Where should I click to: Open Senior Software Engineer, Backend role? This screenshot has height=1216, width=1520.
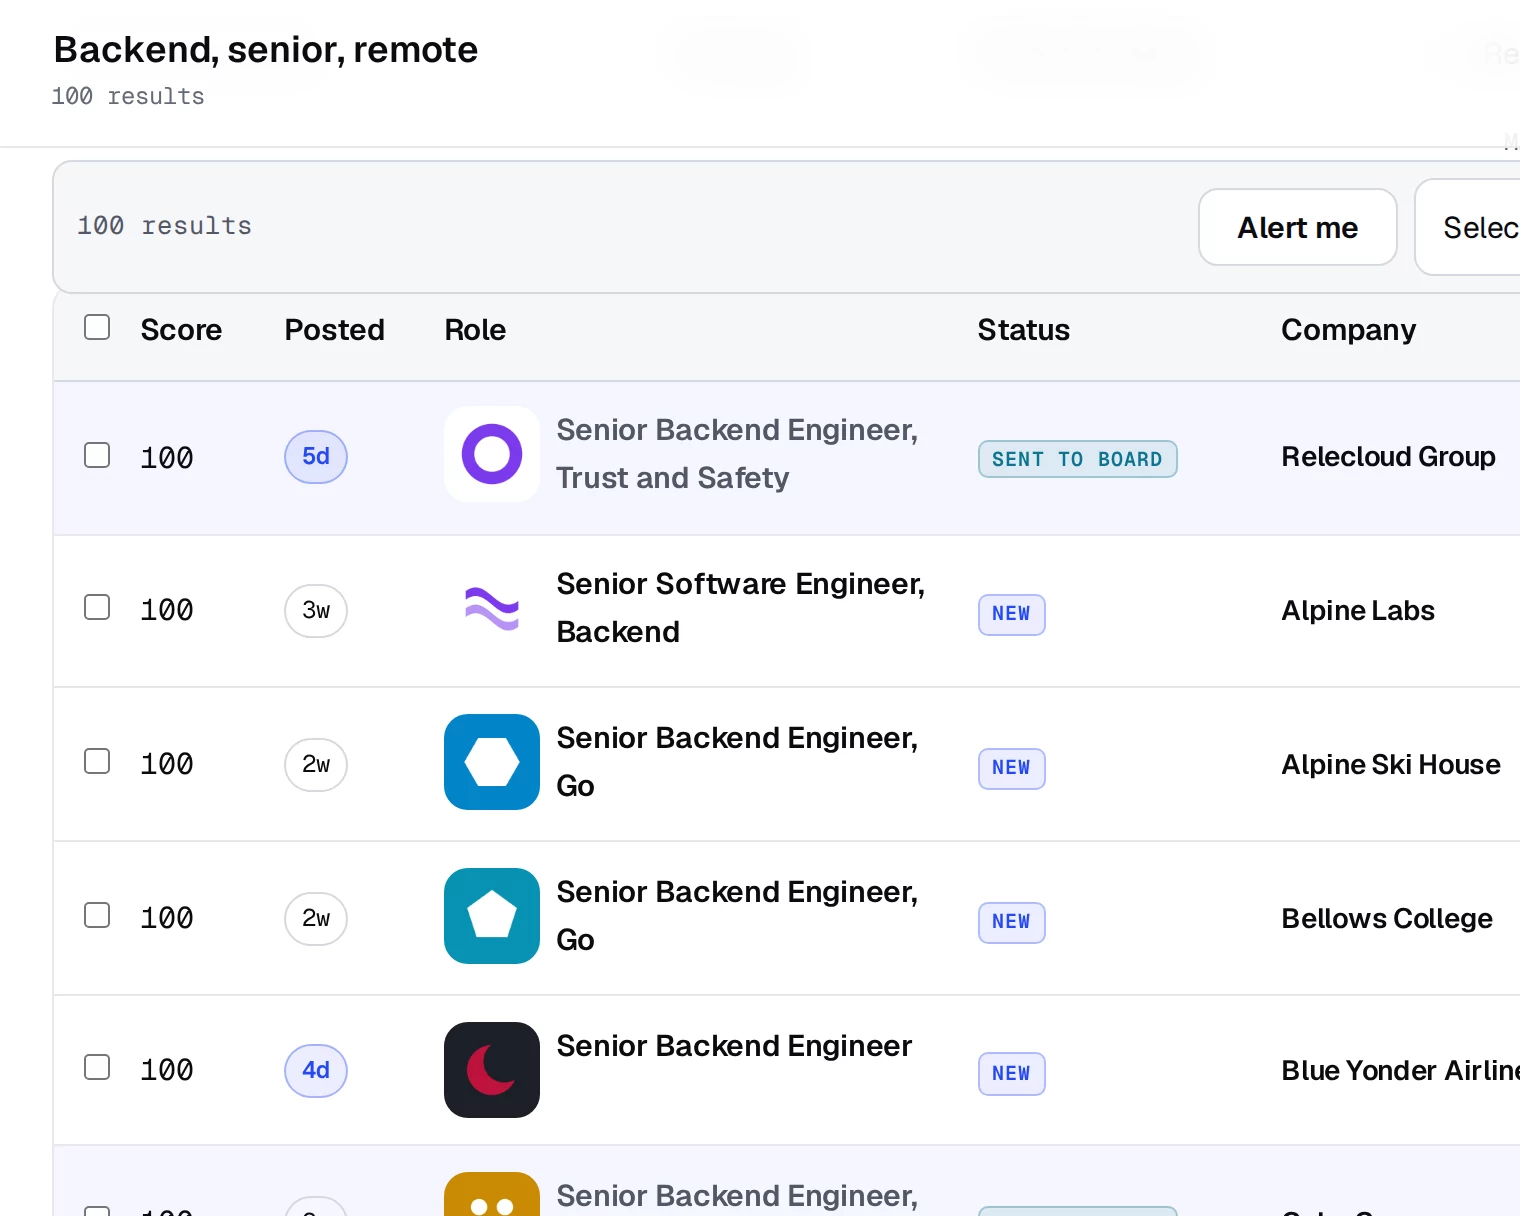741,608
